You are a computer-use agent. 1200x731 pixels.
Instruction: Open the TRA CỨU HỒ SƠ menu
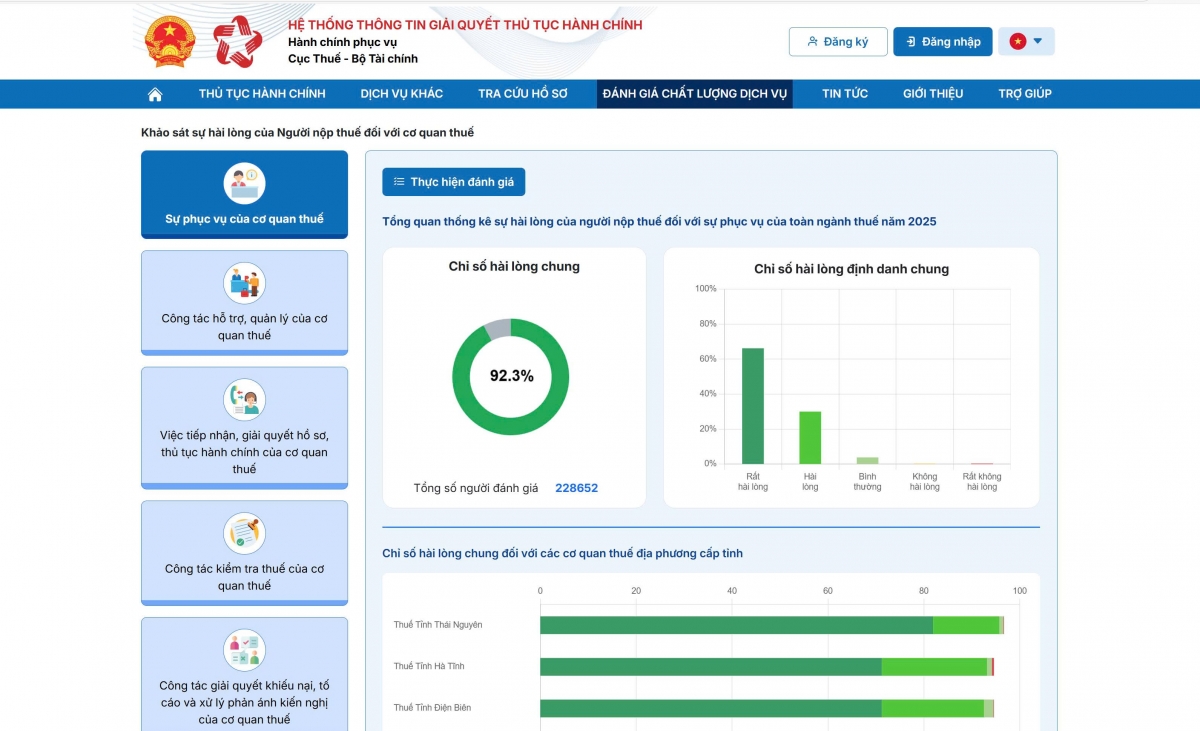(523, 94)
